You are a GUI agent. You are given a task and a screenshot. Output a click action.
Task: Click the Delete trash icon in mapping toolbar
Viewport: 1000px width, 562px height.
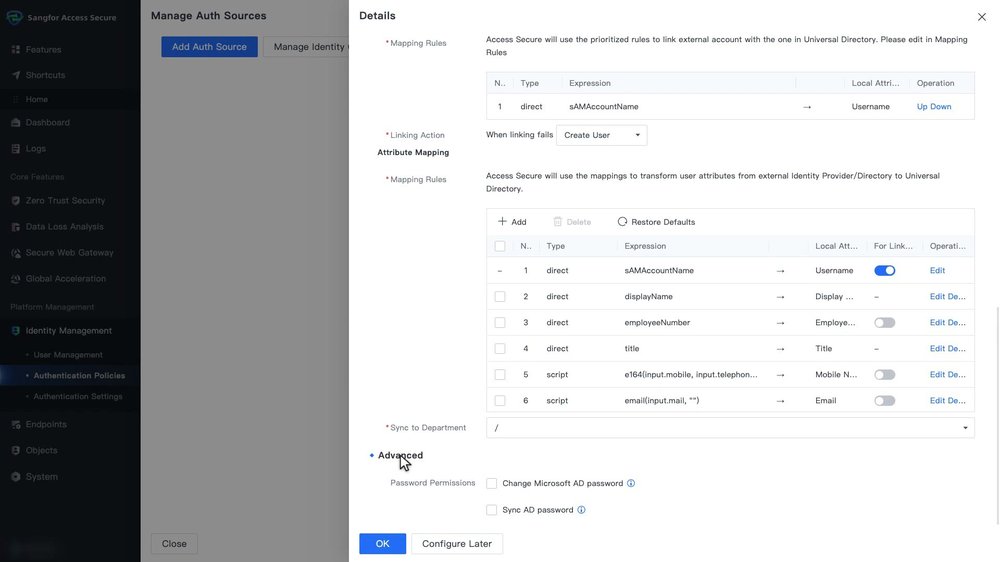(x=557, y=221)
